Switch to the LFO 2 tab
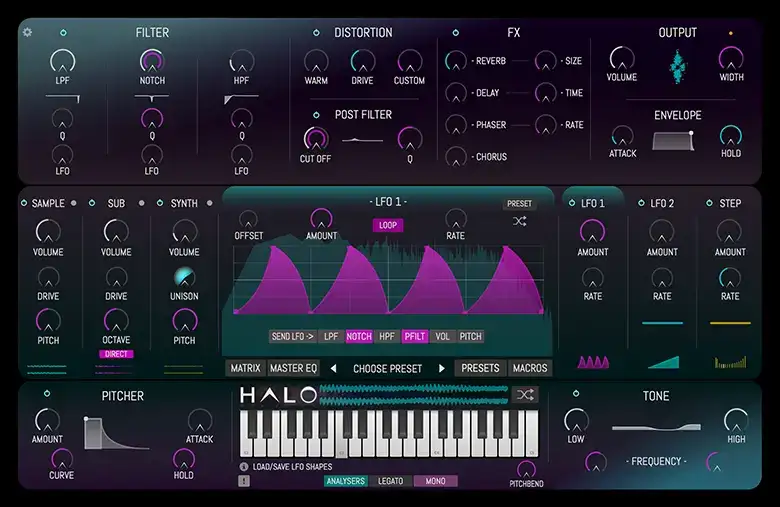The width and height of the screenshot is (780, 507). click(x=662, y=203)
